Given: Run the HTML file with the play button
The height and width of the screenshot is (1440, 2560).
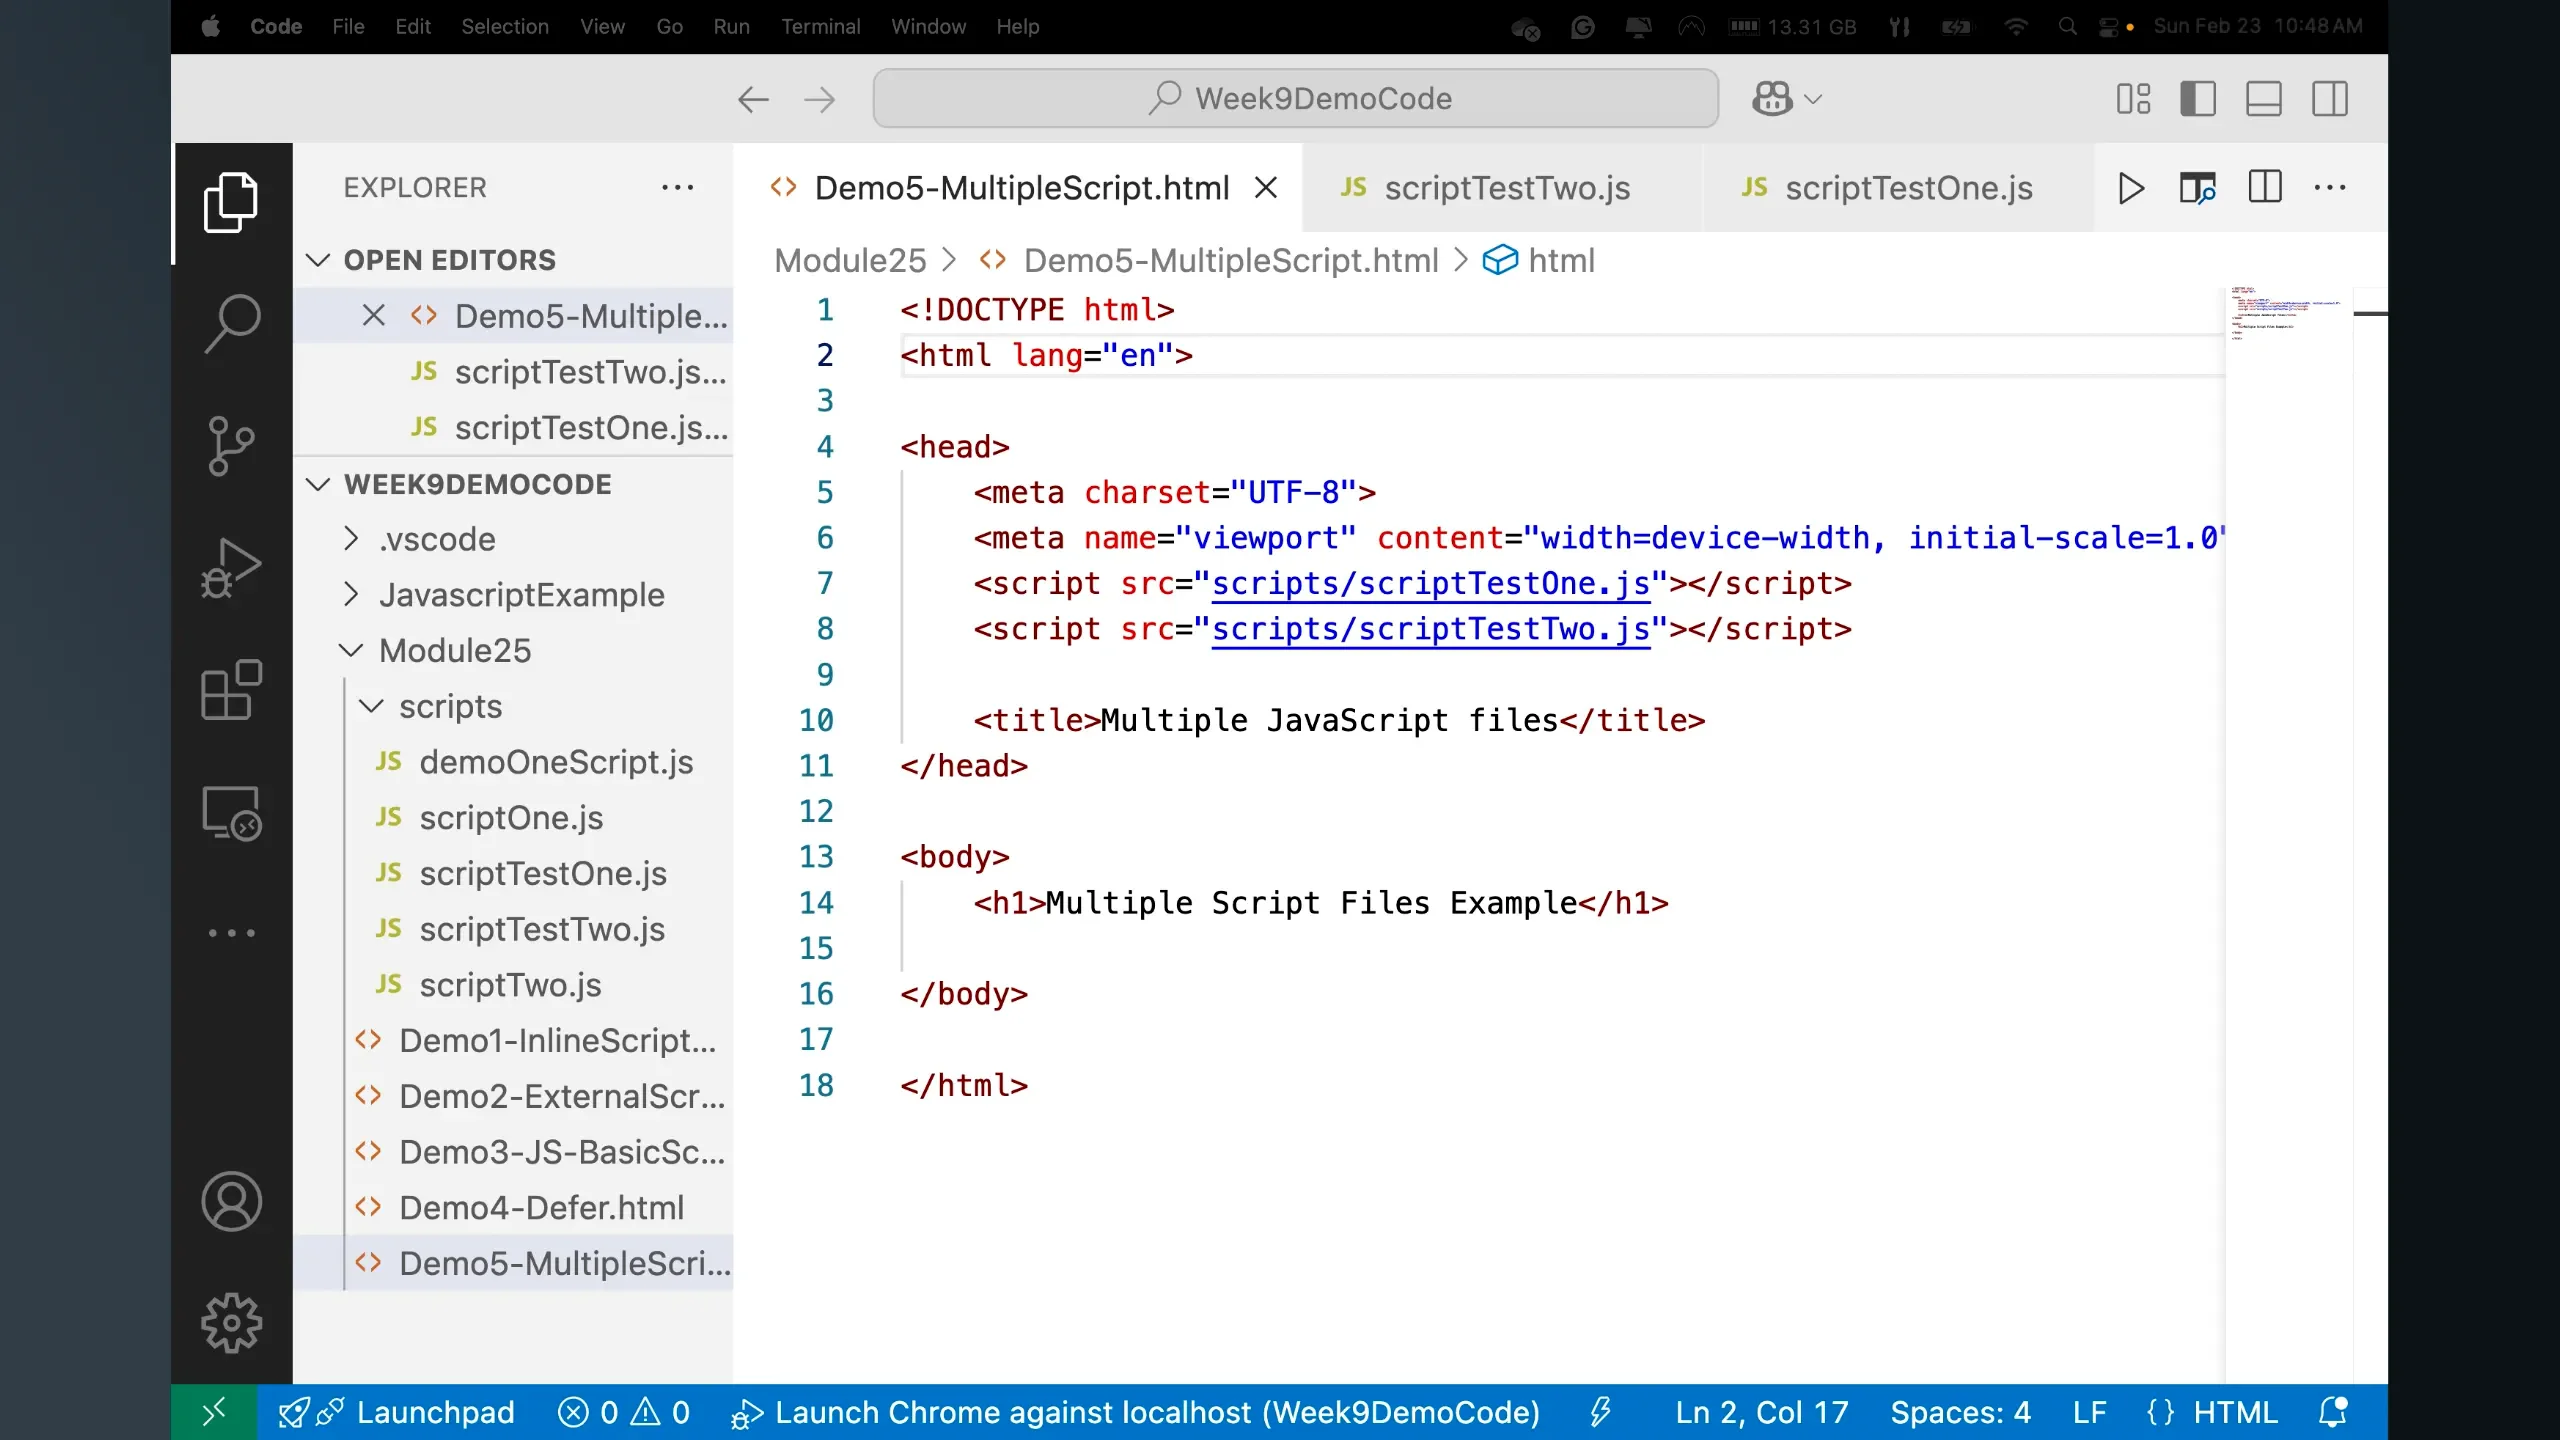Looking at the screenshot, I should [2130, 187].
